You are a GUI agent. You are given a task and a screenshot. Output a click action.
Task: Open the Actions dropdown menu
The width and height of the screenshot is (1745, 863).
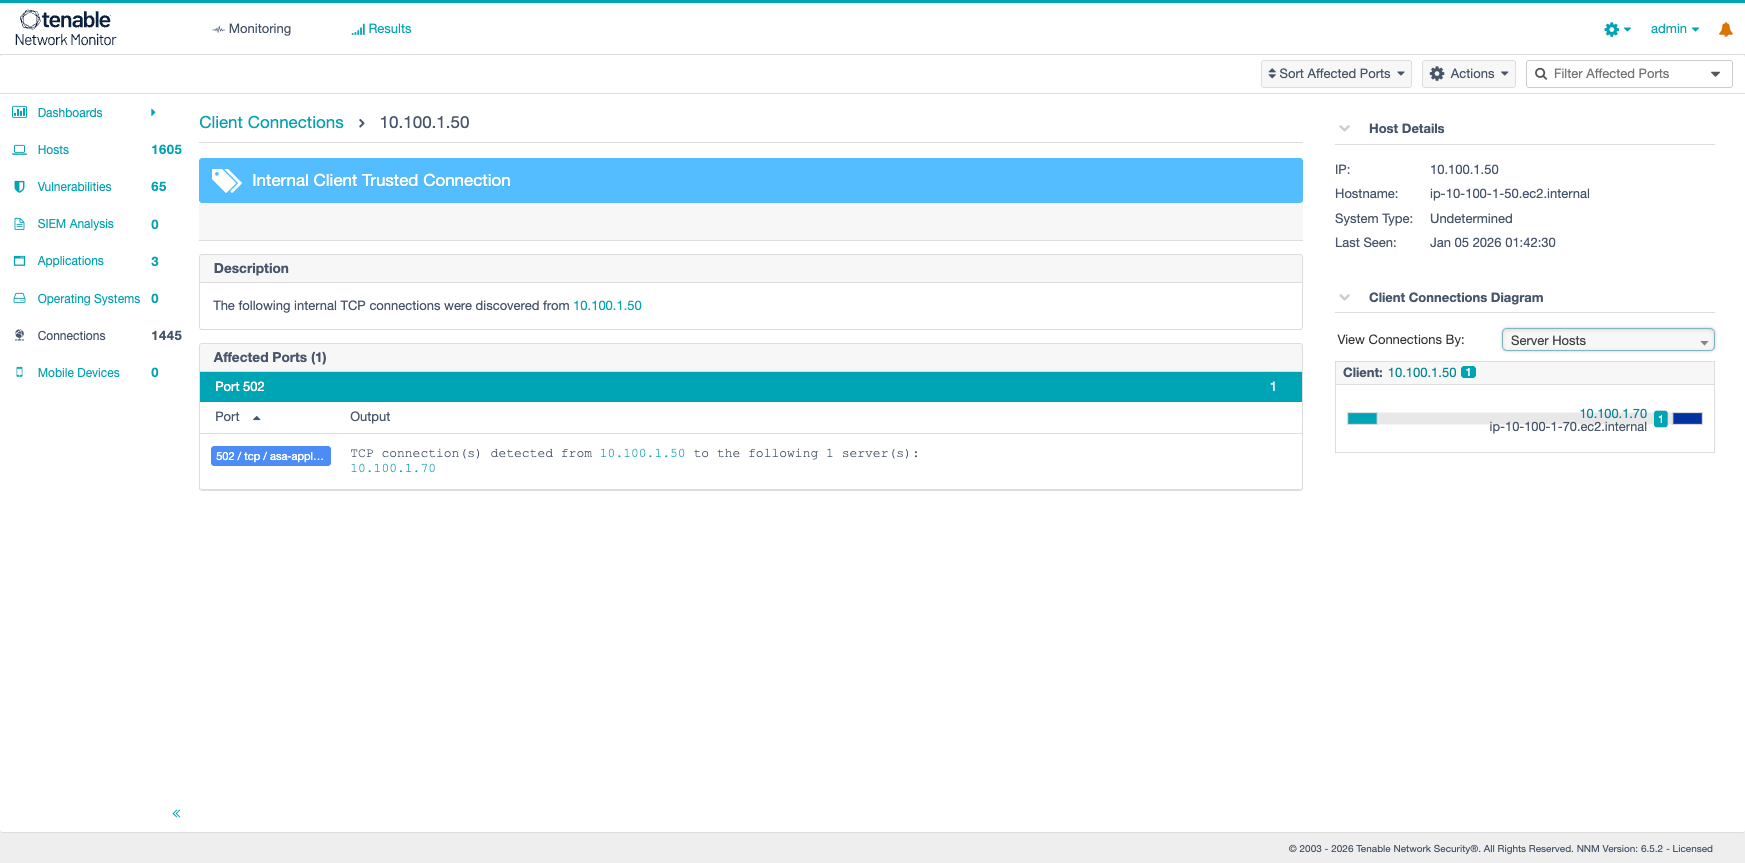click(x=1468, y=74)
